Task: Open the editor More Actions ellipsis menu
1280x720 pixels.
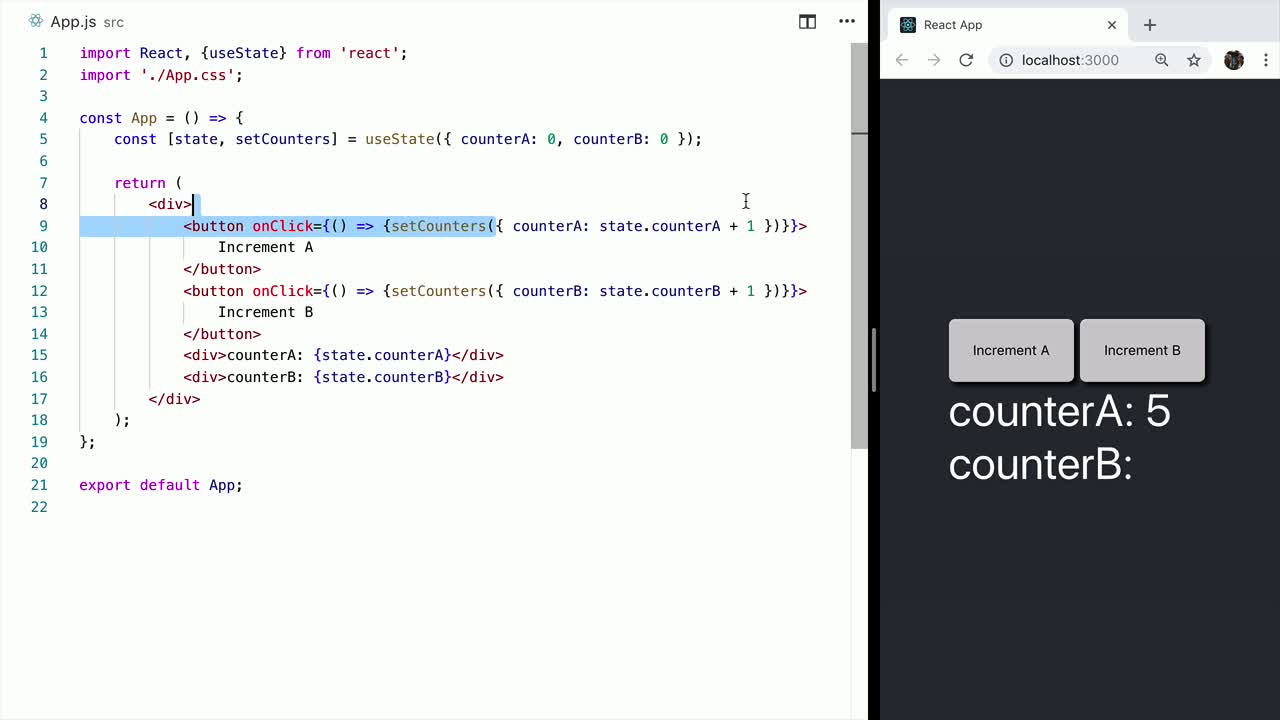Action: click(846, 21)
